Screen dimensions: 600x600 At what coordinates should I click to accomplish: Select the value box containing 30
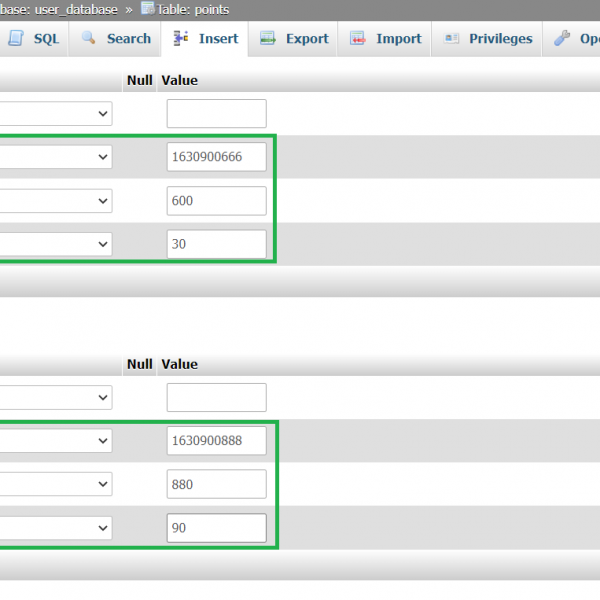pos(217,244)
